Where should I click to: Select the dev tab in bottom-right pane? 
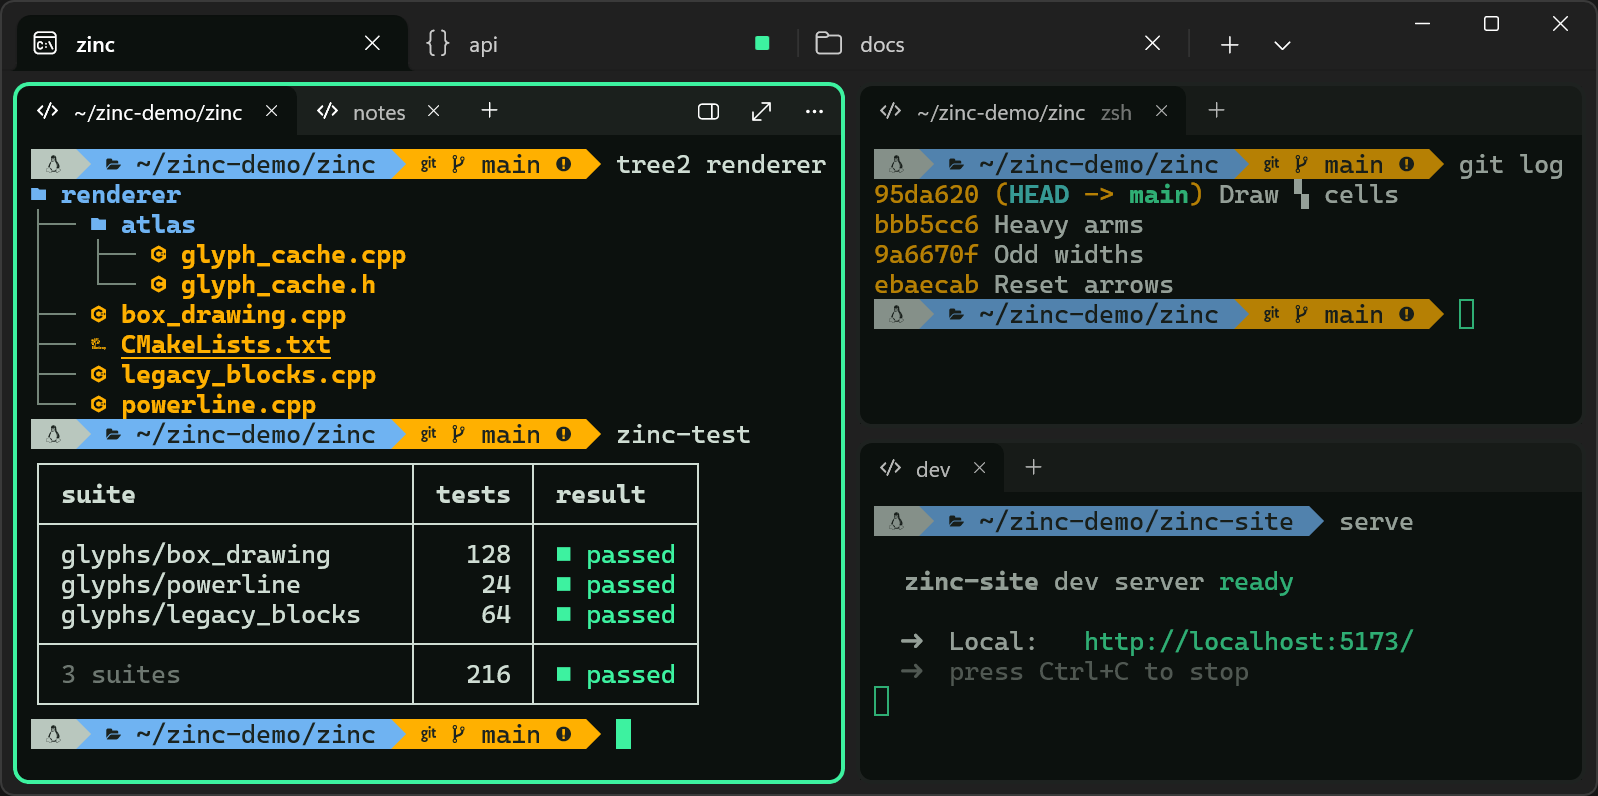tap(933, 469)
